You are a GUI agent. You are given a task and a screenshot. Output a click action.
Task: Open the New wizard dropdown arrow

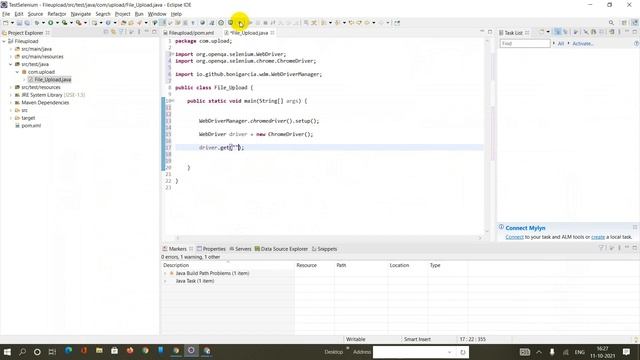pyautogui.click(x=12, y=23)
